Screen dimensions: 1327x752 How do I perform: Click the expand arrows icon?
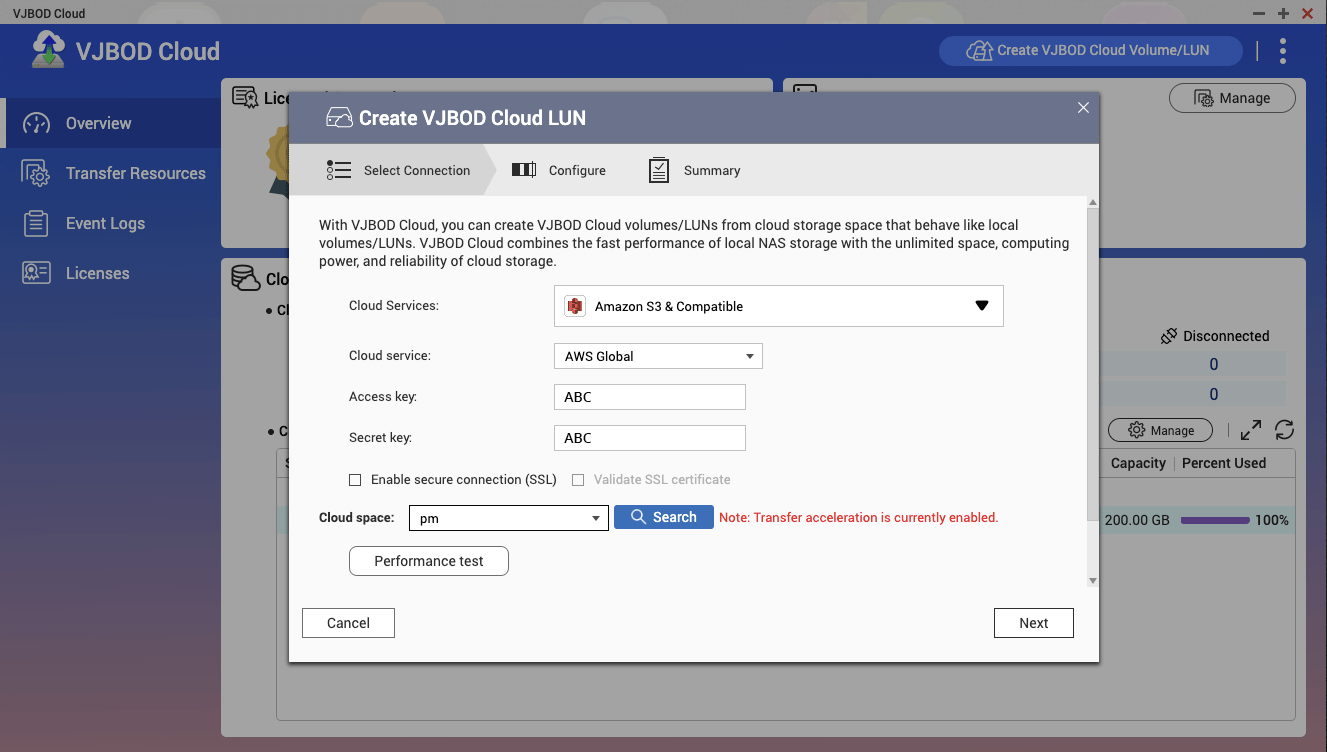pos(1250,430)
